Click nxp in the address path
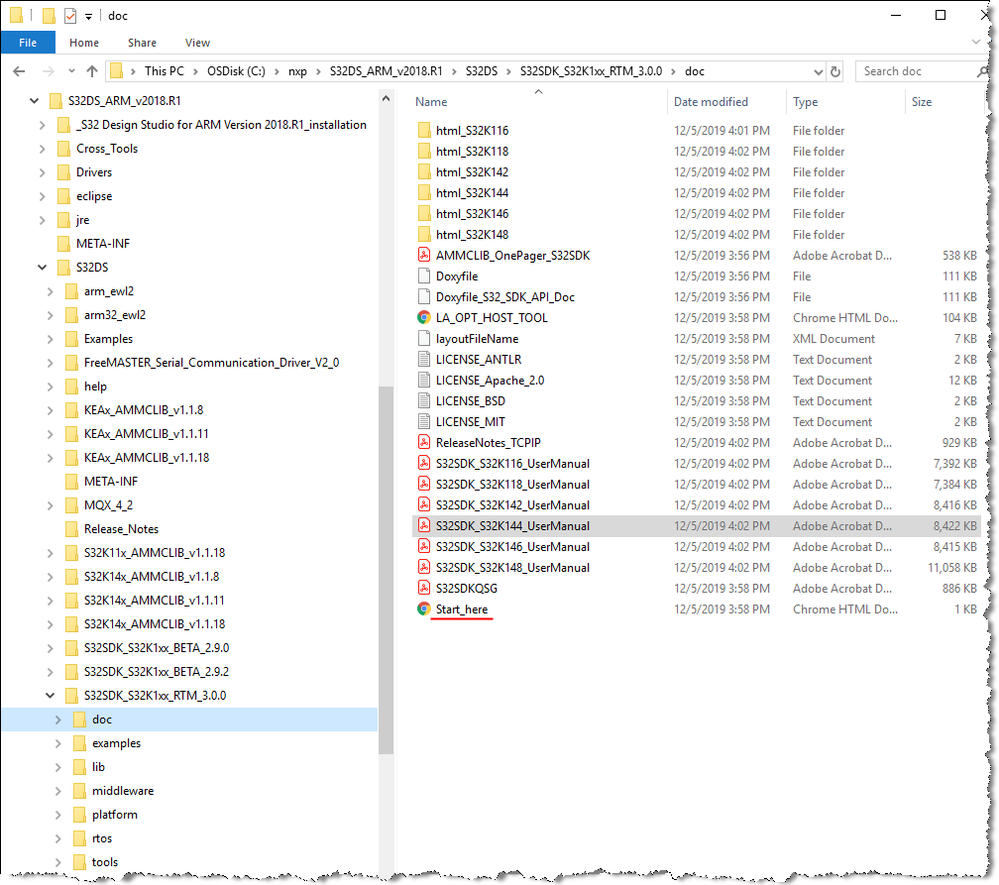Image resolution: width=999 pixels, height=885 pixels. (x=298, y=71)
